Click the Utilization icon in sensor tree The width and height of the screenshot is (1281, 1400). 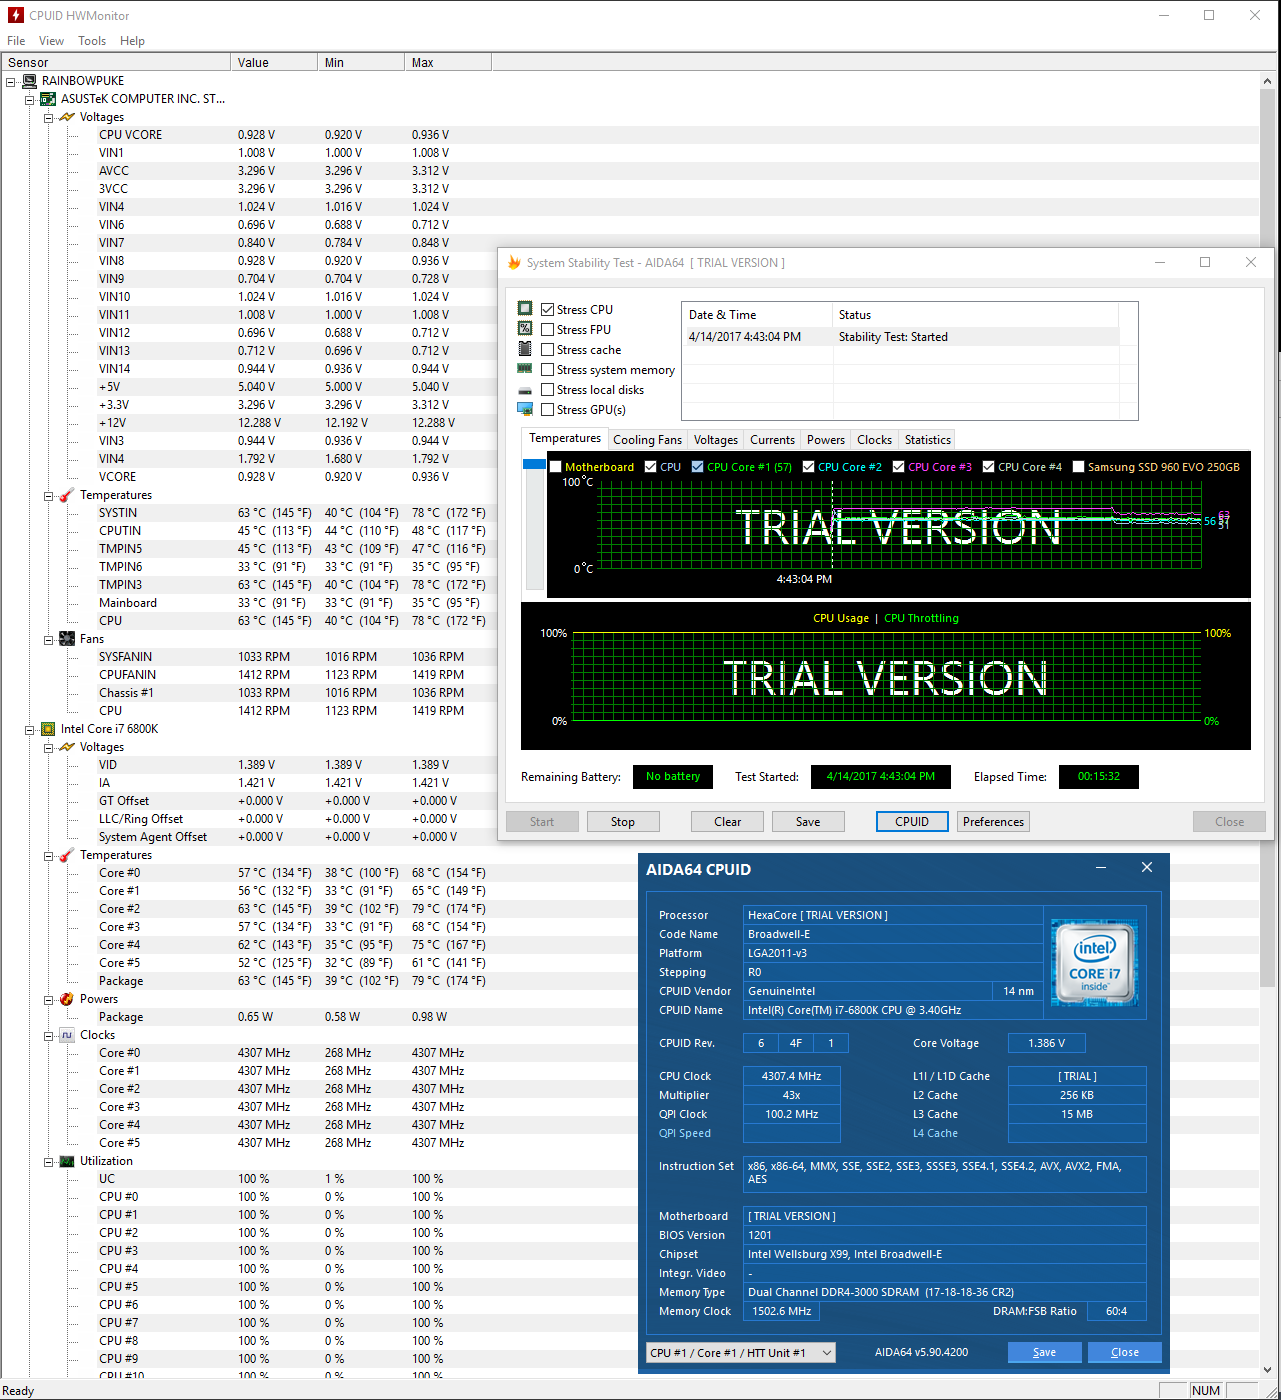coord(67,1161)
